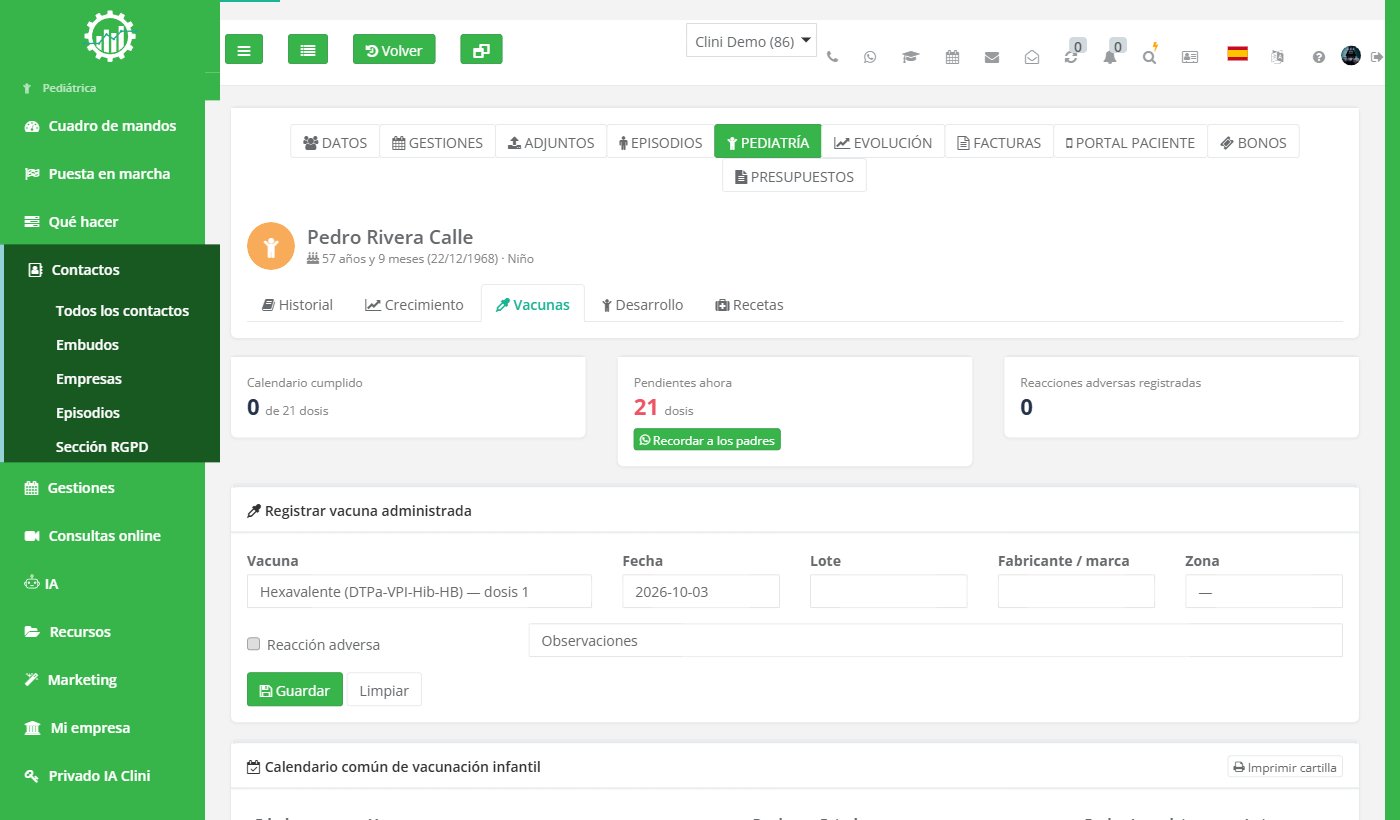Image resolution: width=1400 pixels, height=820 pixels.
Task: Go to the Recetas tab
Action: pos(749,304)
